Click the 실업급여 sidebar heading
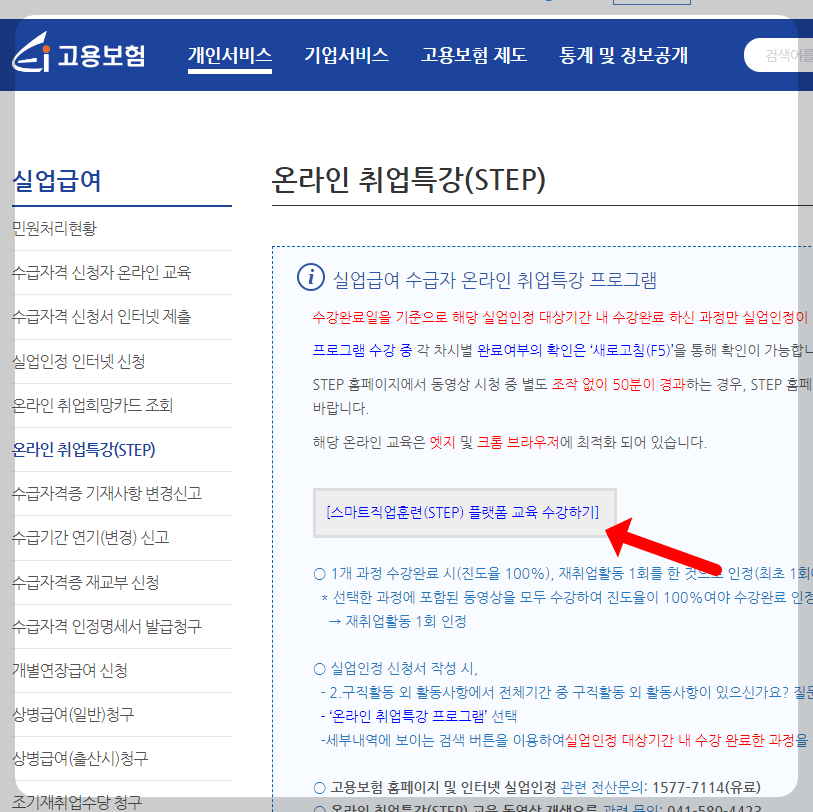Screen dimensions: 813x812 tap(57, 181)
